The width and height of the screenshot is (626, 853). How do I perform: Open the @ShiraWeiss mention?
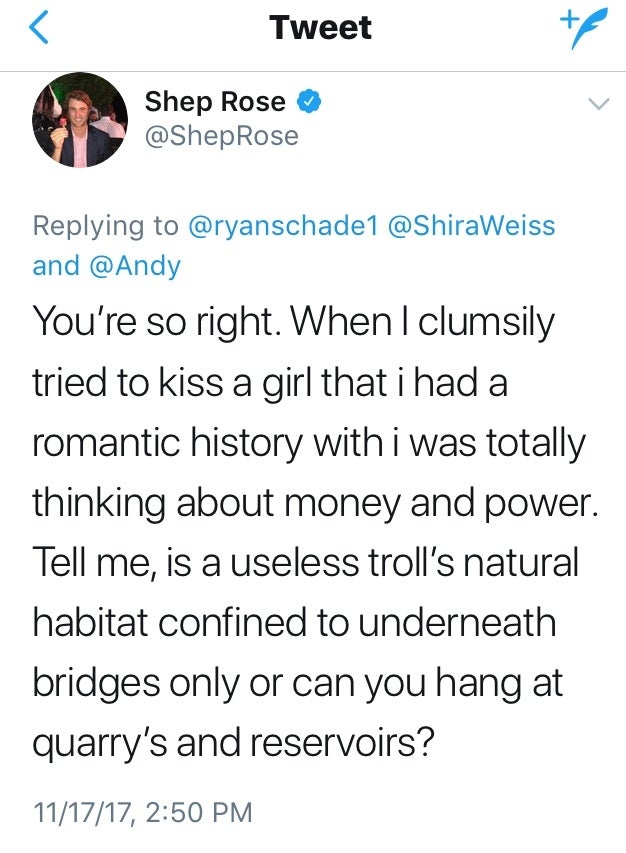[x=472, y=226]
